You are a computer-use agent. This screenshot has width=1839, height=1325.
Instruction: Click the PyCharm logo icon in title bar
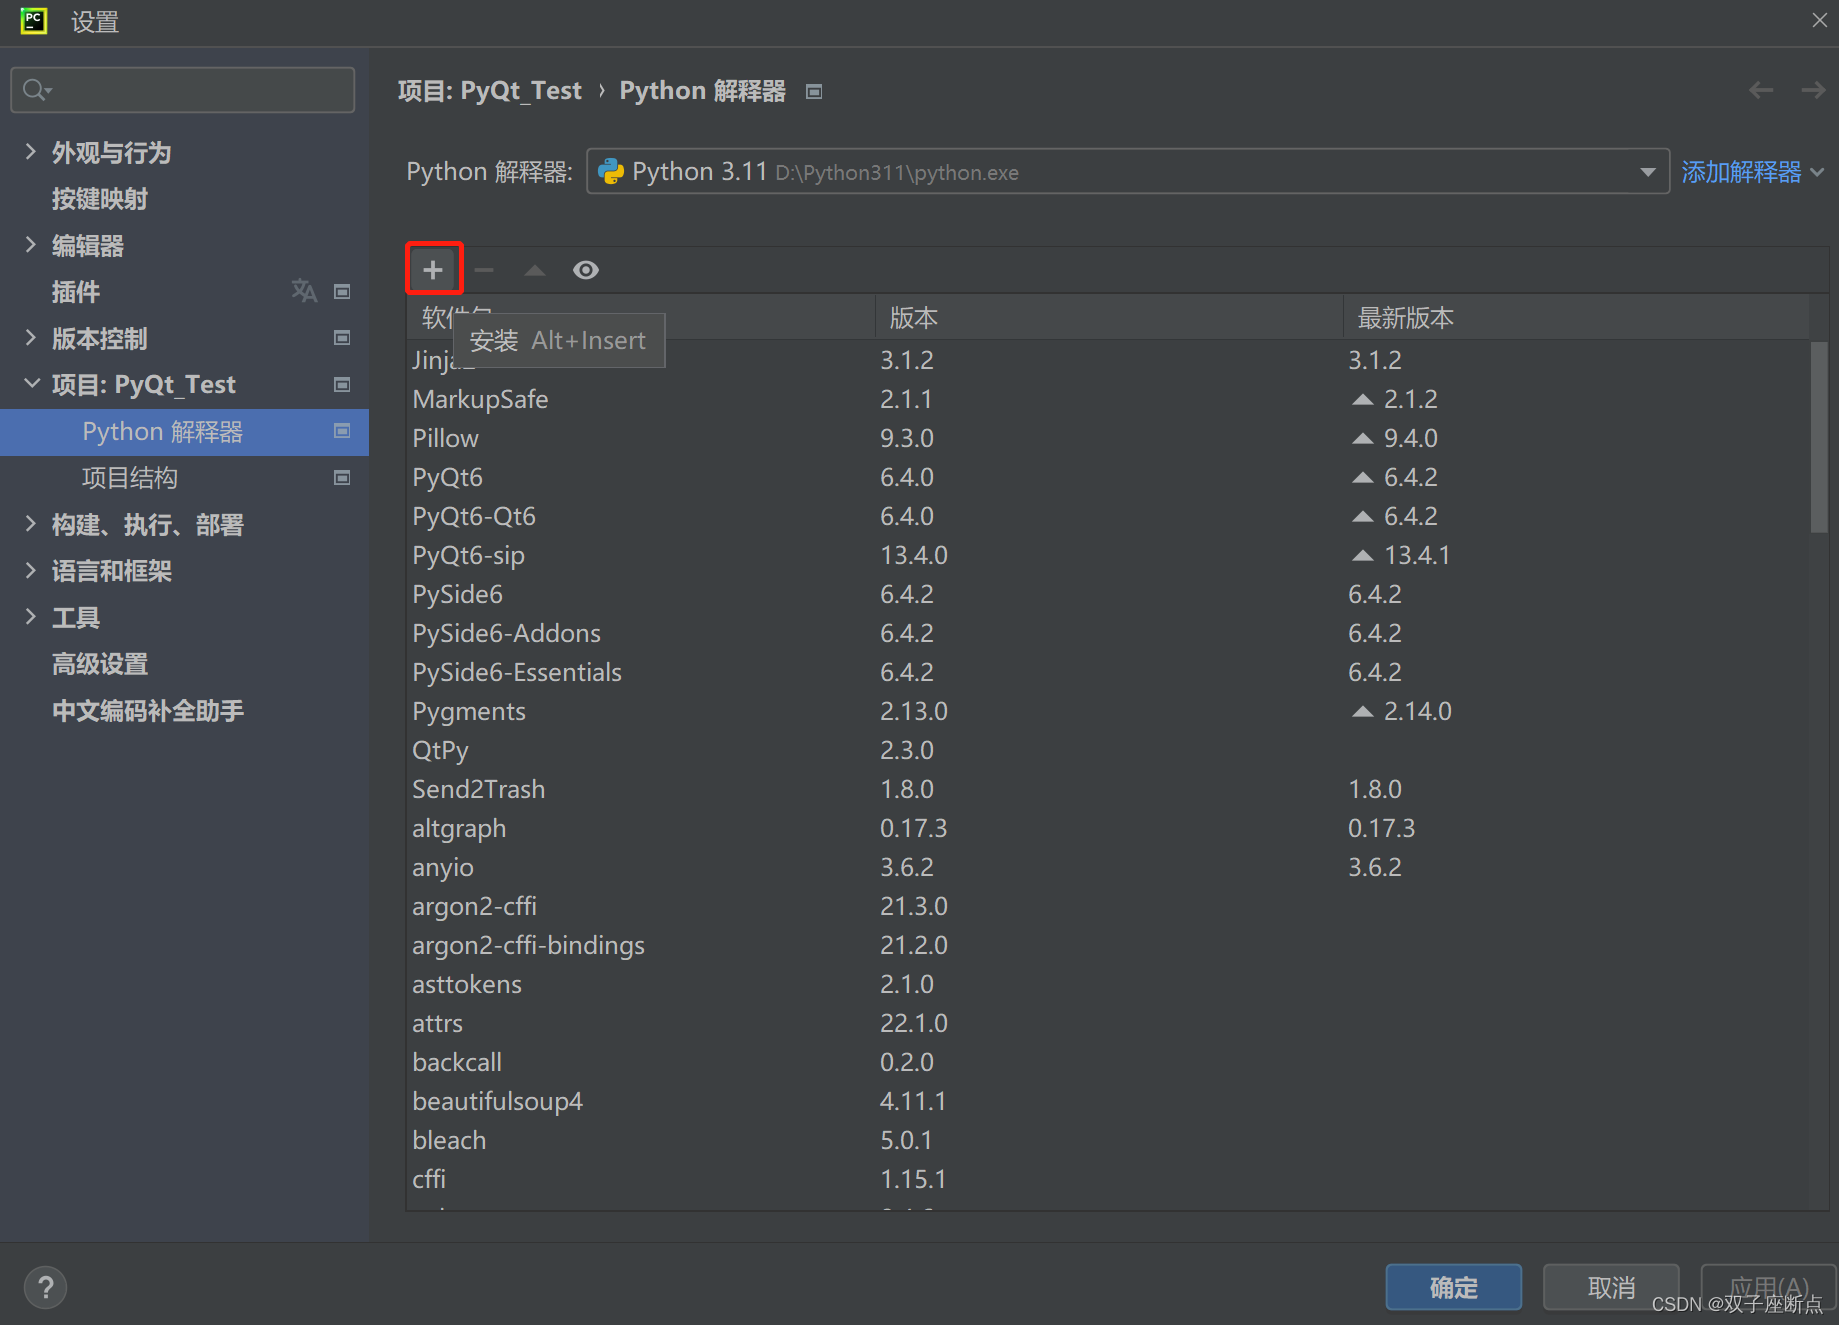point(33,21)
